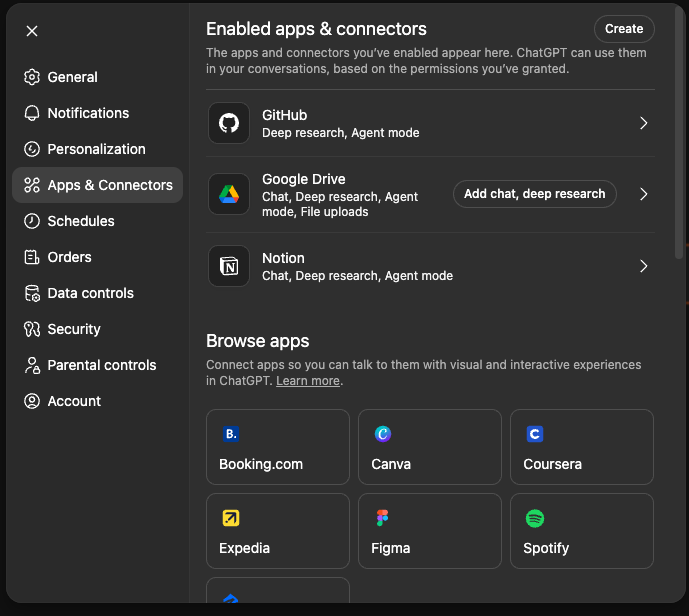Click the Coursera app icon
This screenshot has width=689, height=616.
pyautogui.click(x=534, y=434)
